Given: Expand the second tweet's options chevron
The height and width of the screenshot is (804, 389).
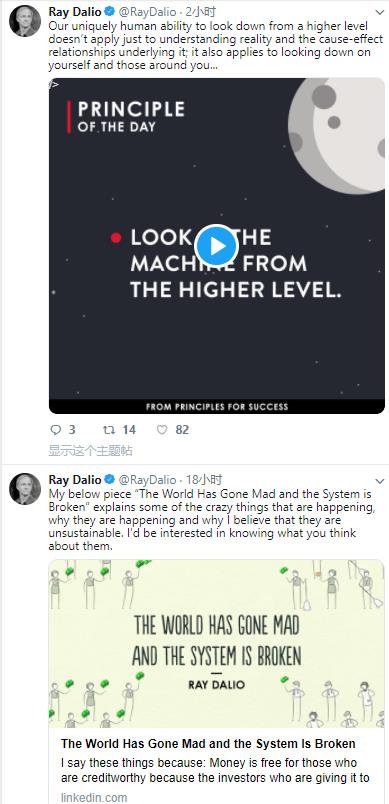Looking at the screenshot, I should click(x=380, y=481).
